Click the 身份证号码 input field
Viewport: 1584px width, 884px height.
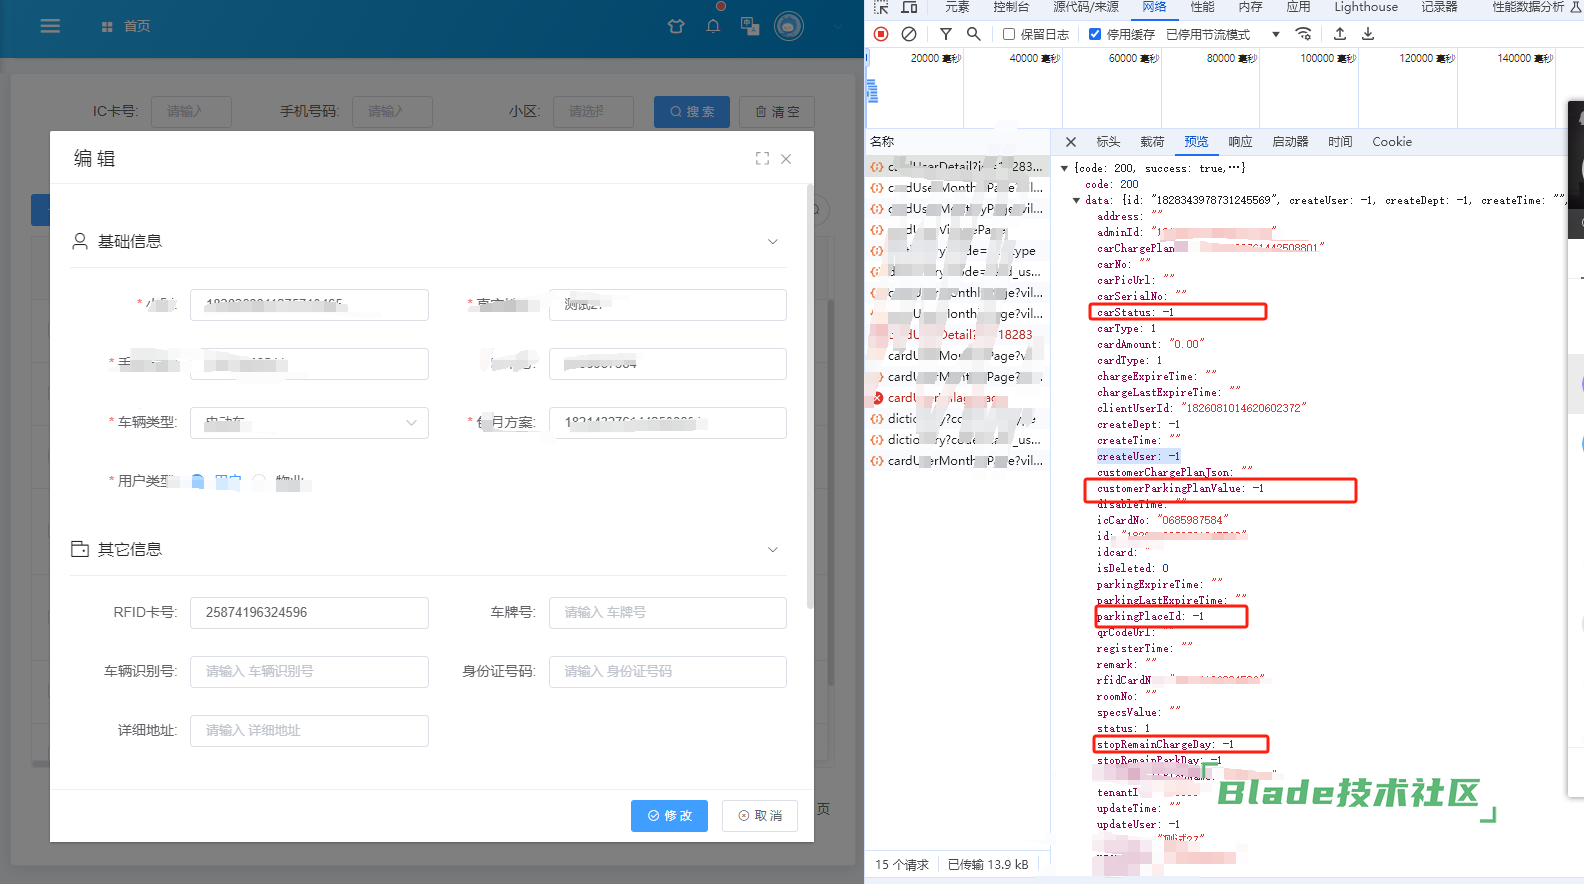pos(667,672)
